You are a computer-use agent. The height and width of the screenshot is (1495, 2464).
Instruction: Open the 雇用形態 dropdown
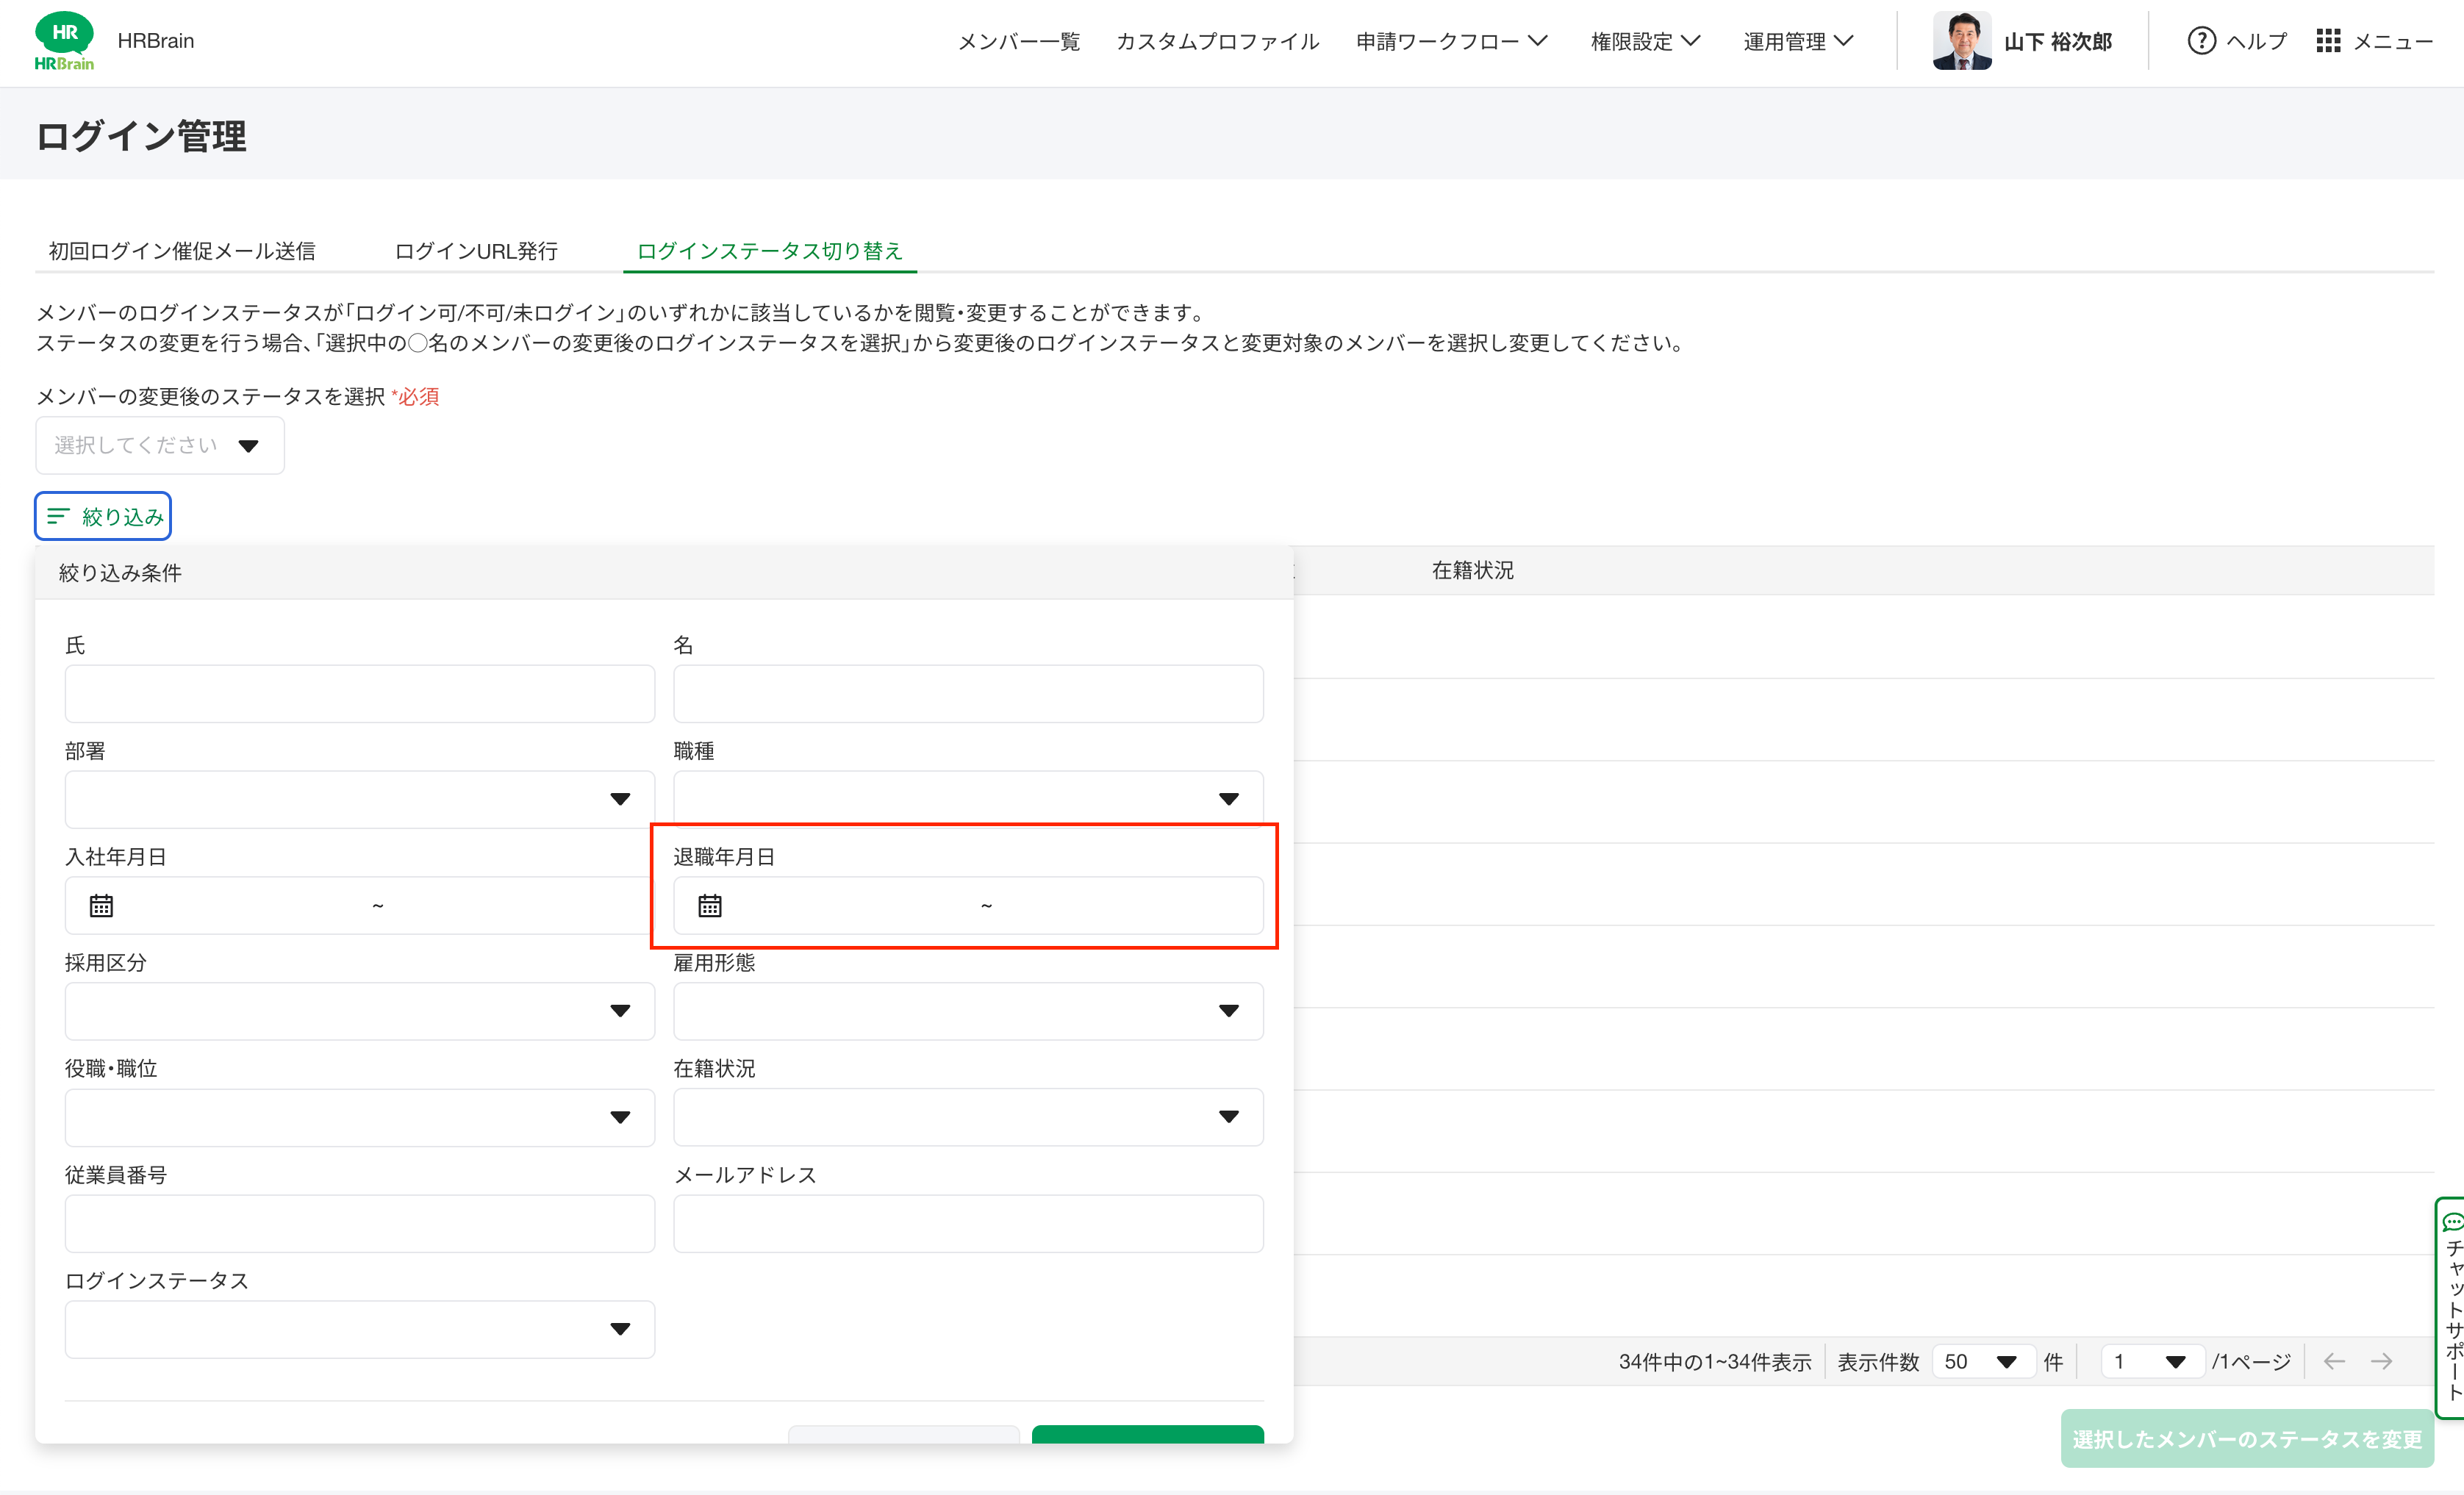point(967,1010)
